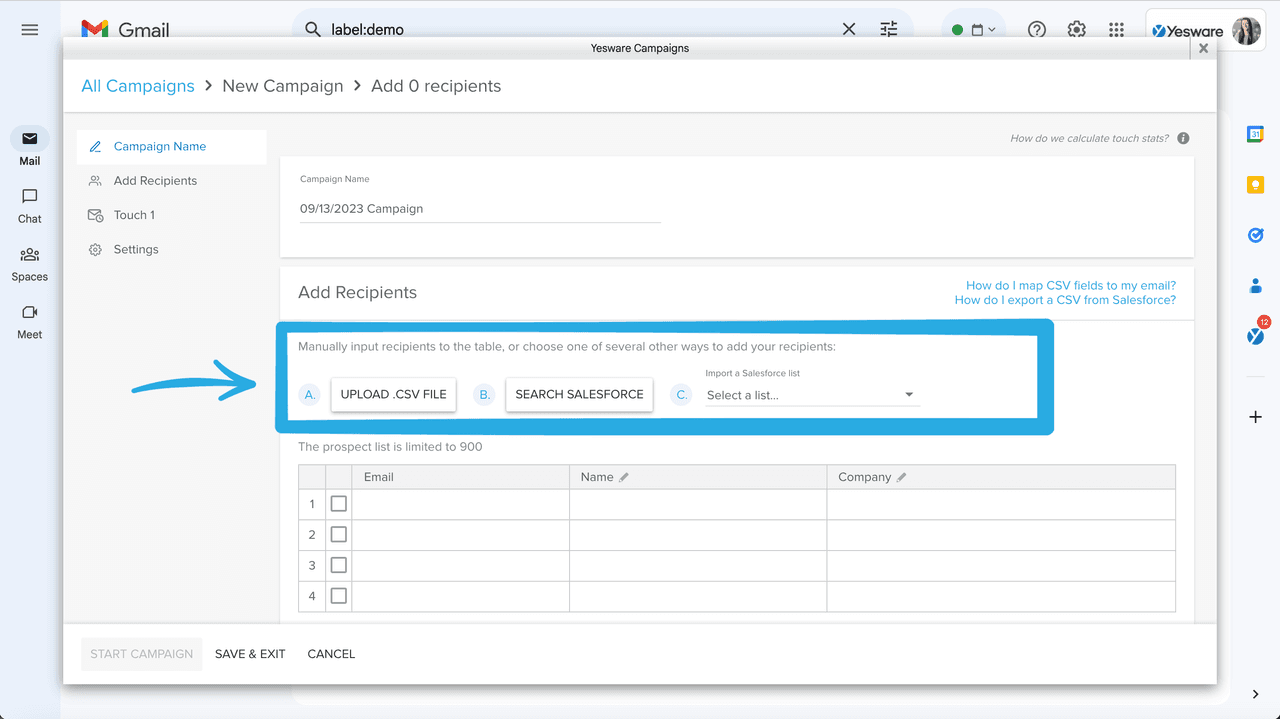Check the checkbox in row 1
This screenshot has width=1280, height=719.
coord(339,504)
